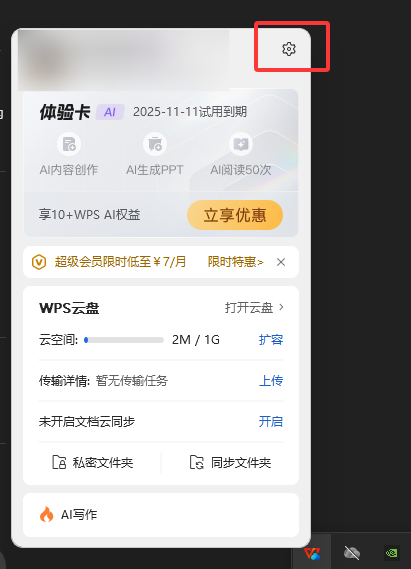The height and width of the screenshot is (569, 411).
Task: Click 开启 to enable document cloud sync
Action: point(271,421)
